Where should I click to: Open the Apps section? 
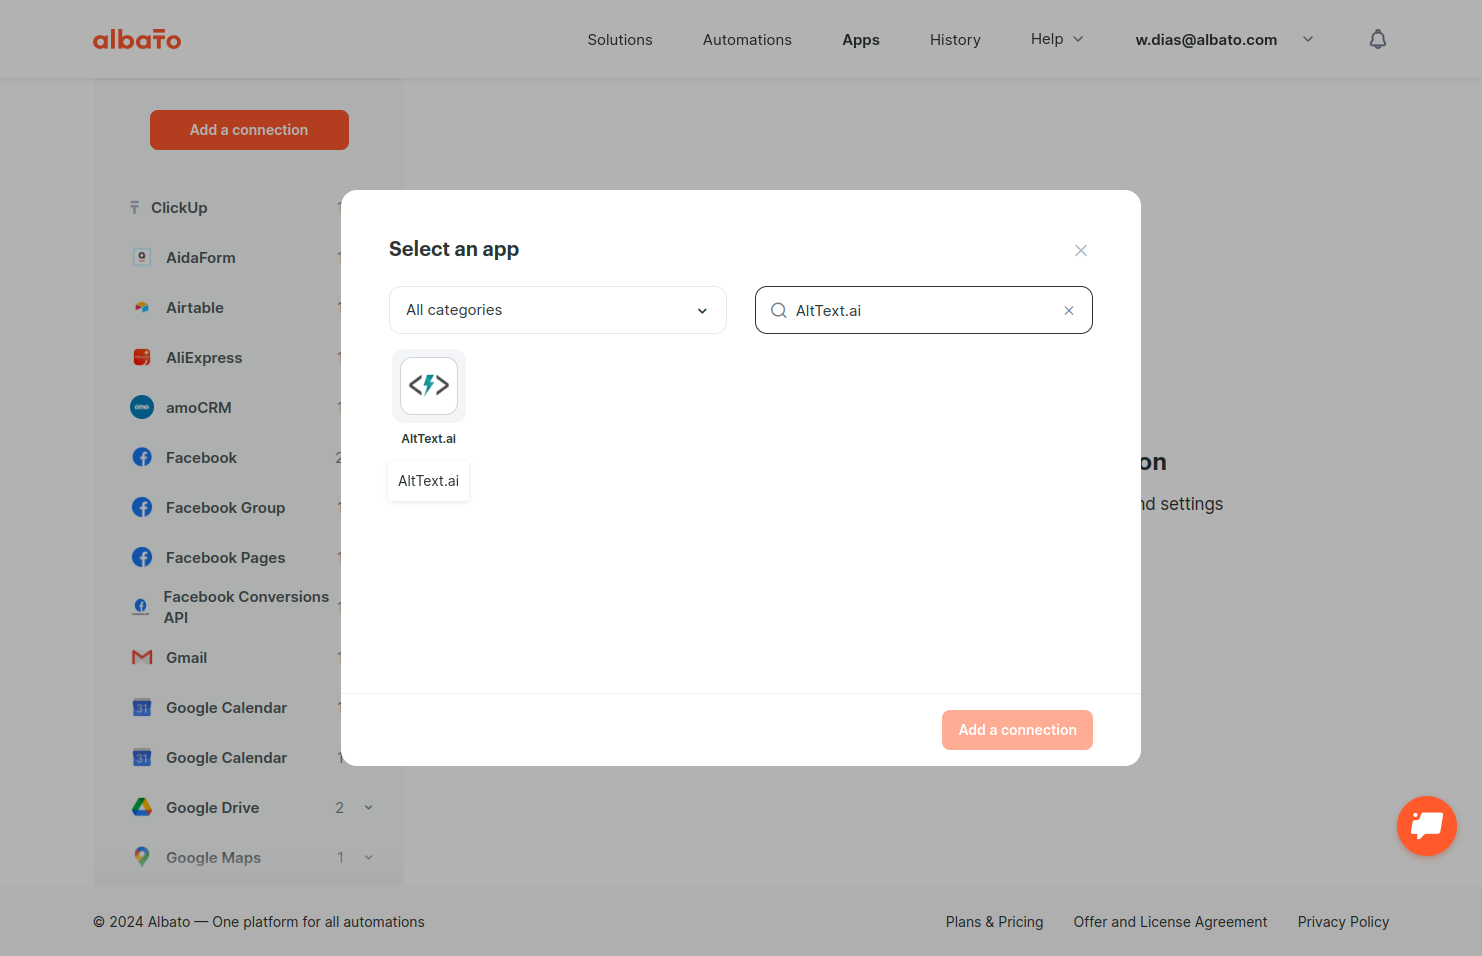pos(861,40)
